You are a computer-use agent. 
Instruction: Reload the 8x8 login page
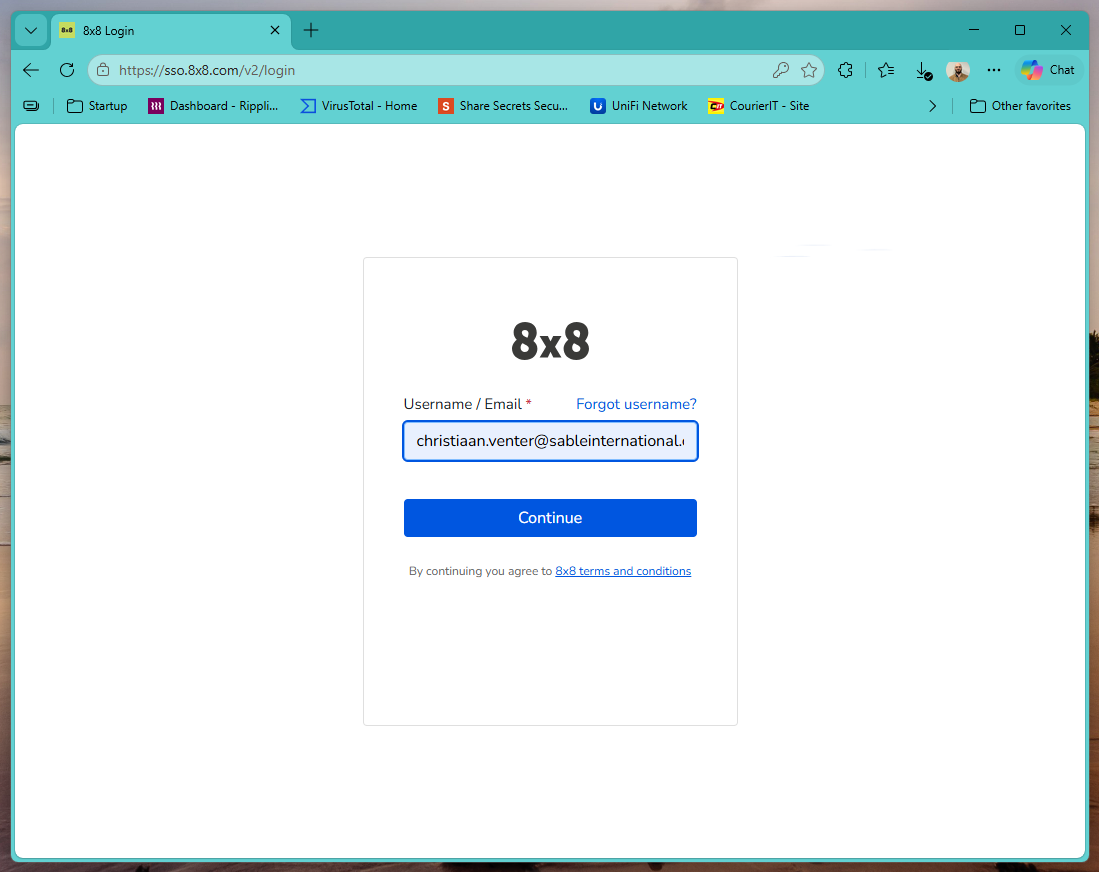[x=67, y=70]
